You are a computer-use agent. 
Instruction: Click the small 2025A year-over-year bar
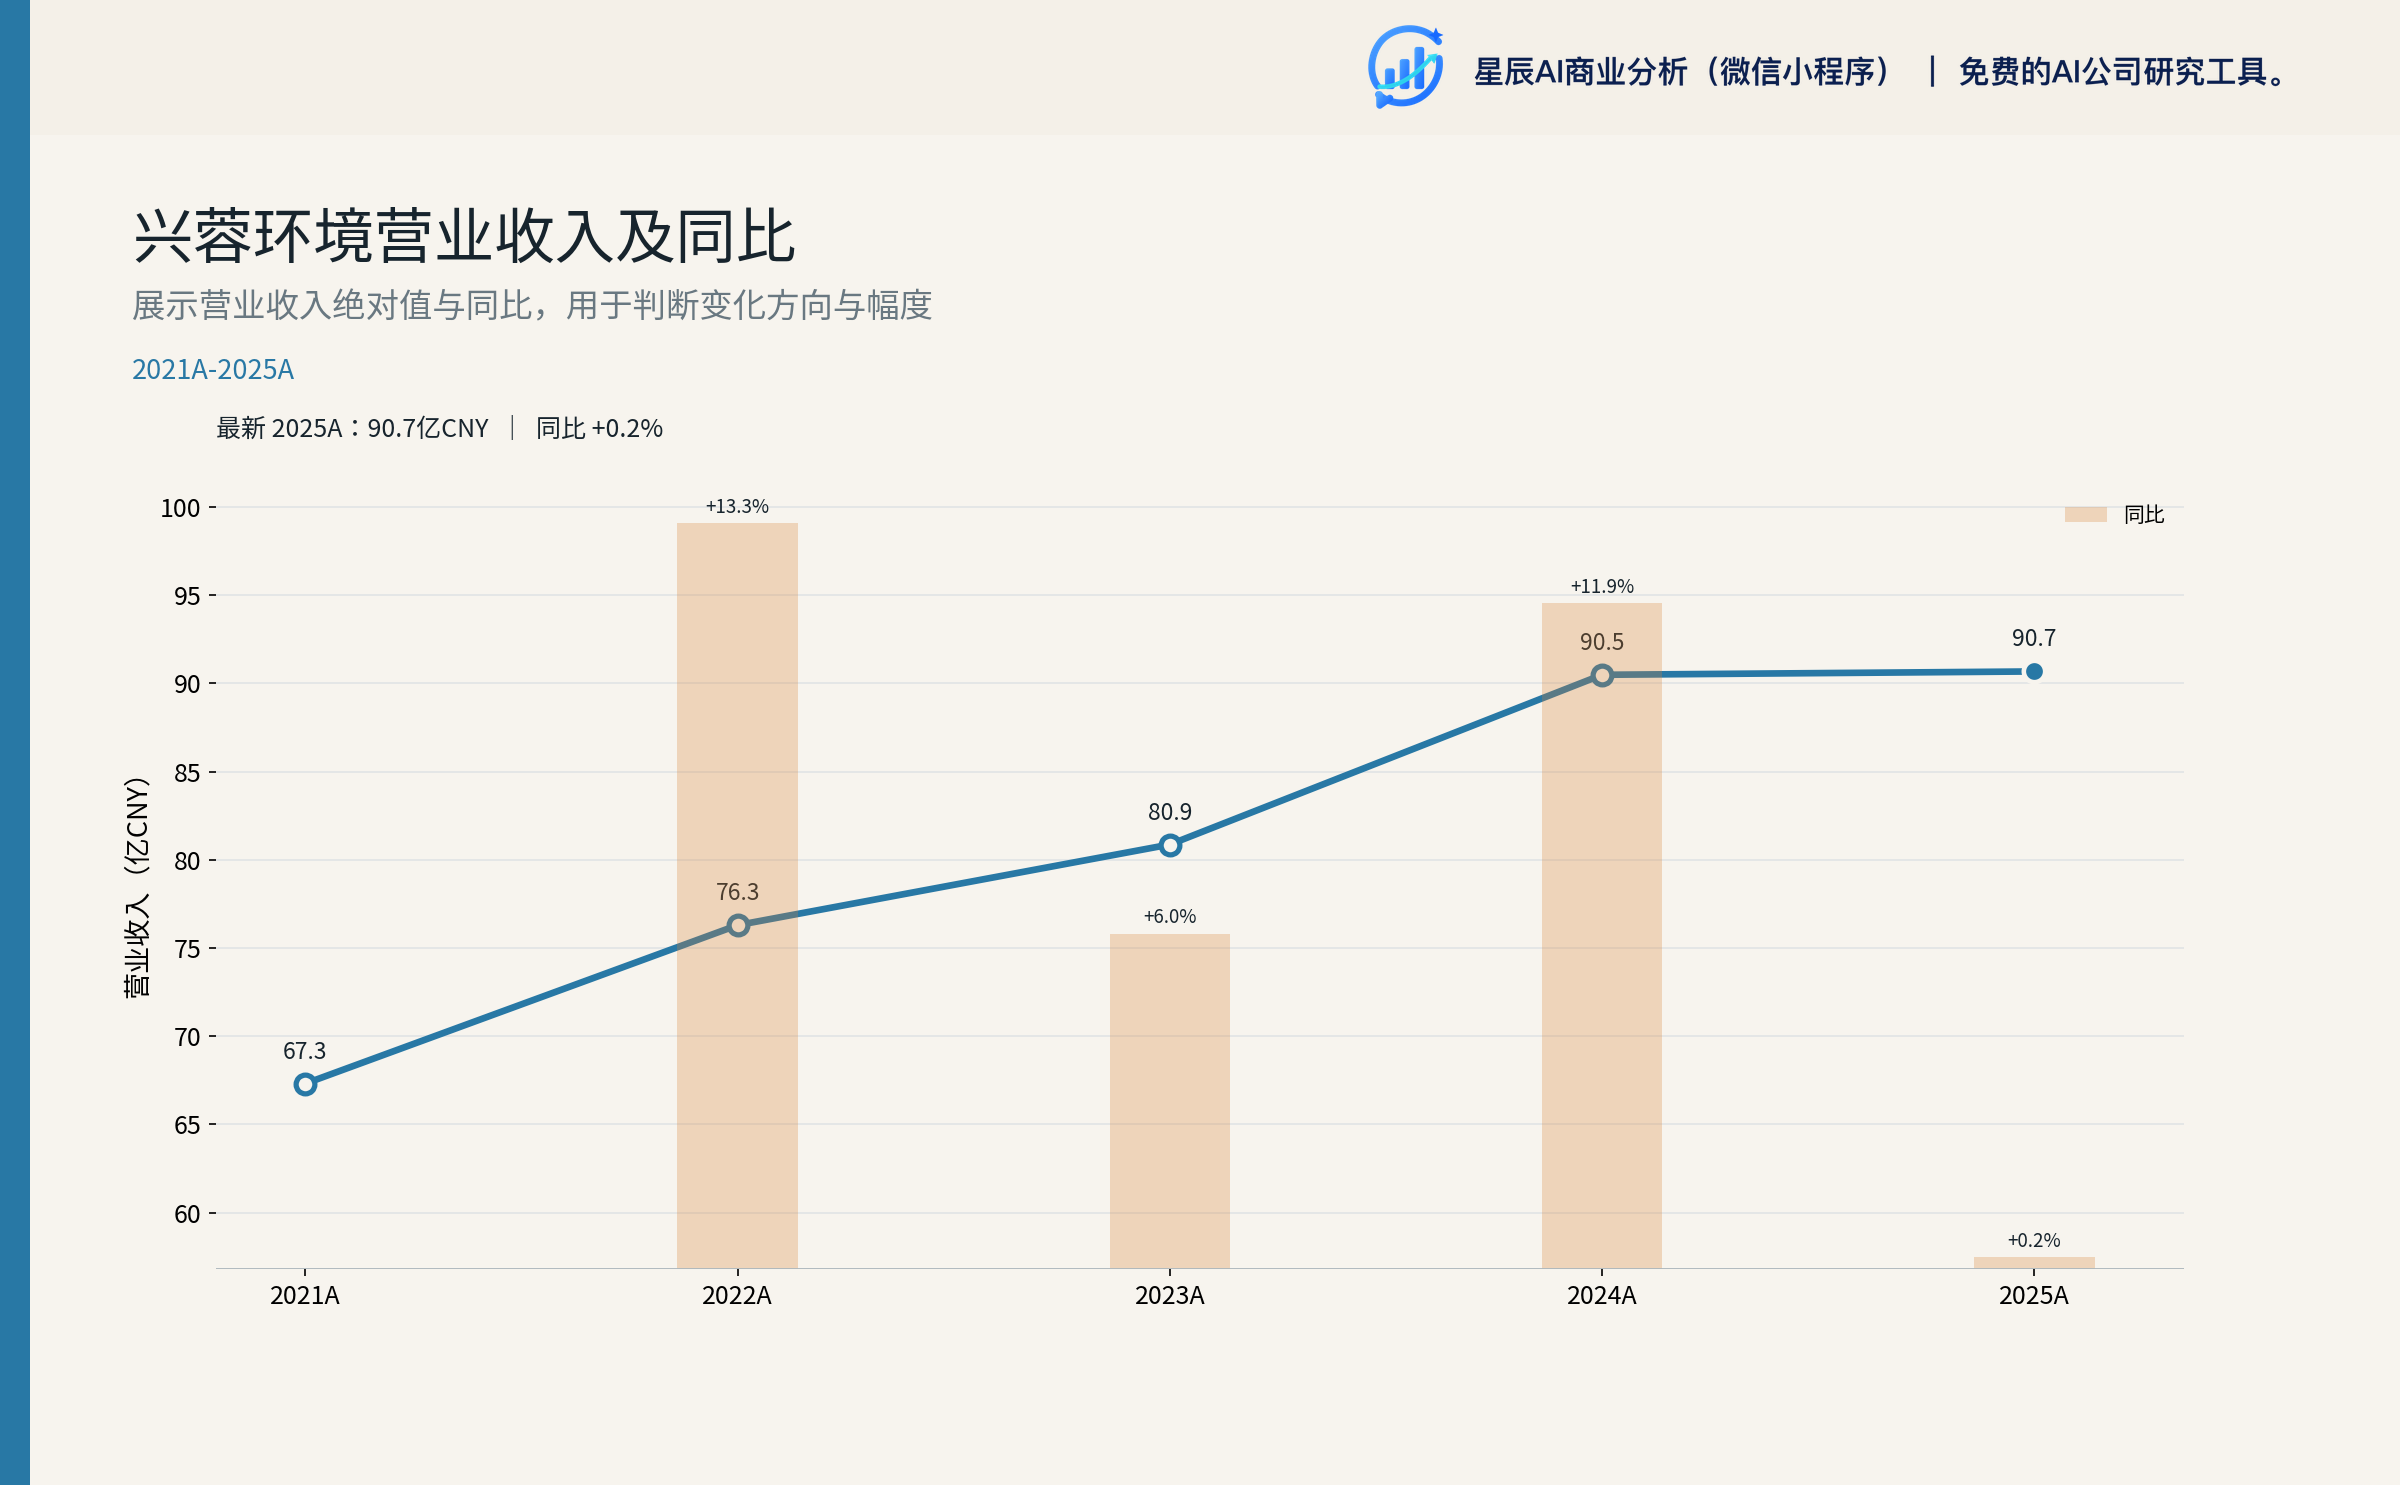point(2034,1262)
